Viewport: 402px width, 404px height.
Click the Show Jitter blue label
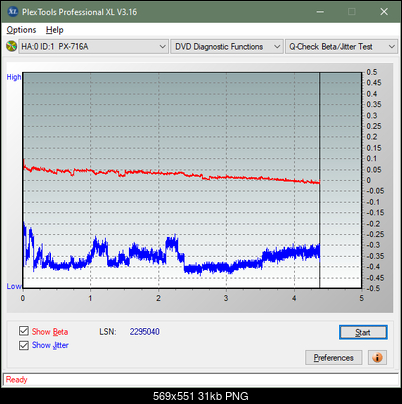tap(50, 345)
